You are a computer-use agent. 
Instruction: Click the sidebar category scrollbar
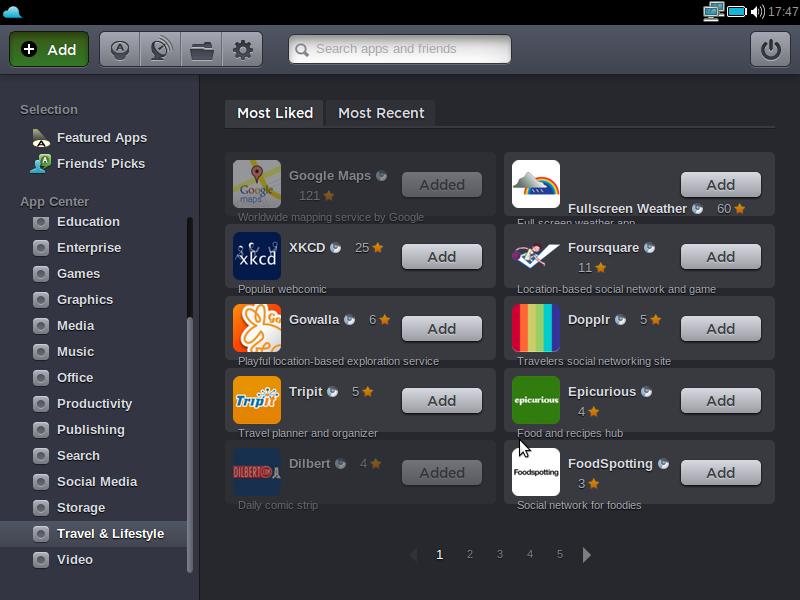190,440
